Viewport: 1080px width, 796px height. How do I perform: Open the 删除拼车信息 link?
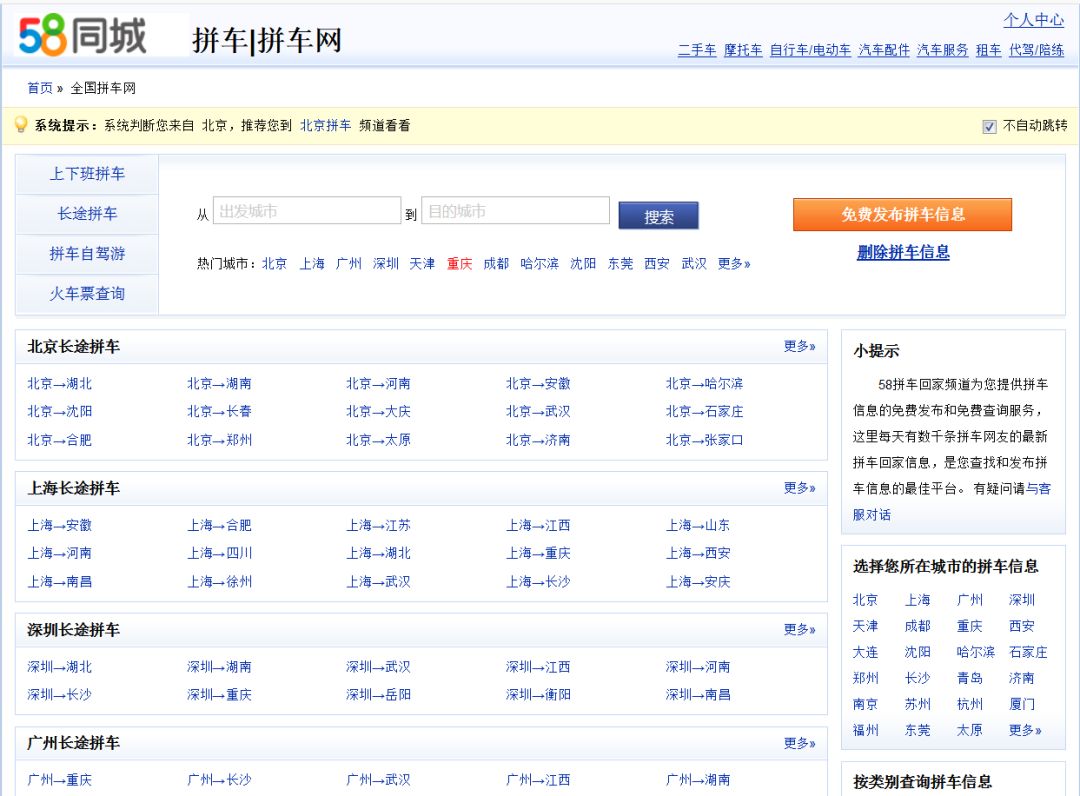pyautogui.click(x=903, y=253)
